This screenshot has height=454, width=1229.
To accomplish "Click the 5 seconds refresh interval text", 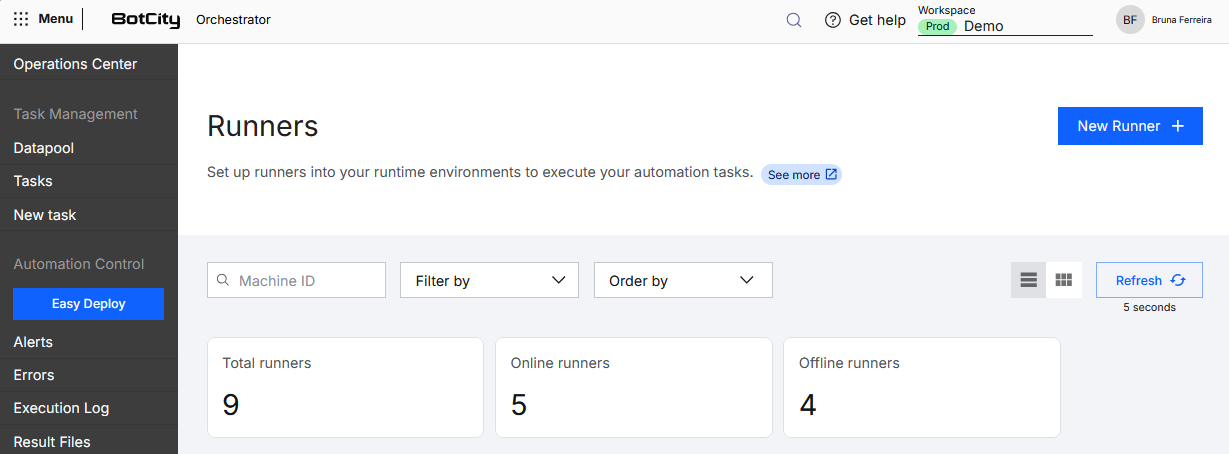I will coord(1149,307).
